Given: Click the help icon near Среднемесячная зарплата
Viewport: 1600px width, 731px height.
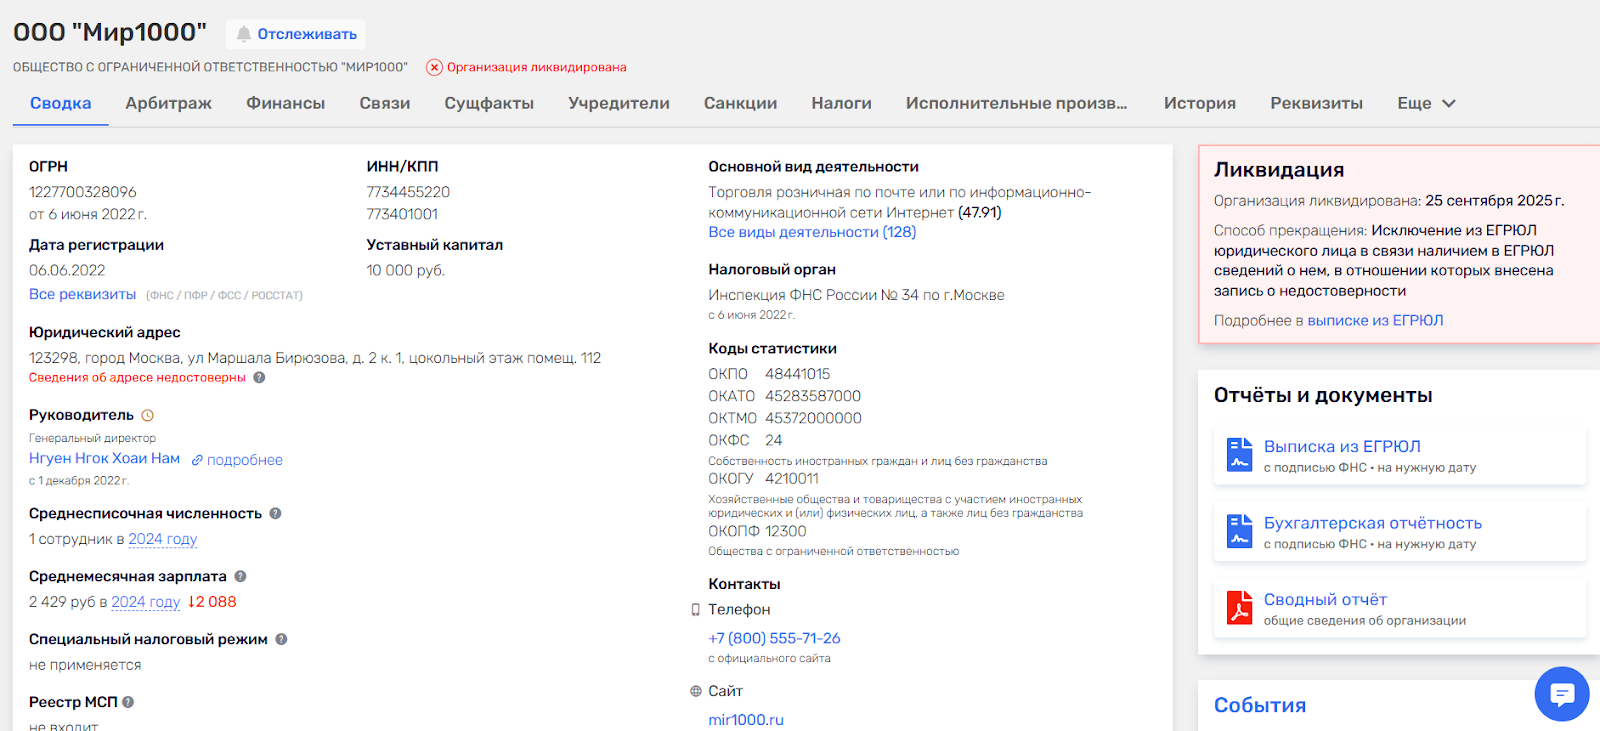Looking at the screenshot, I should point(240,576).
